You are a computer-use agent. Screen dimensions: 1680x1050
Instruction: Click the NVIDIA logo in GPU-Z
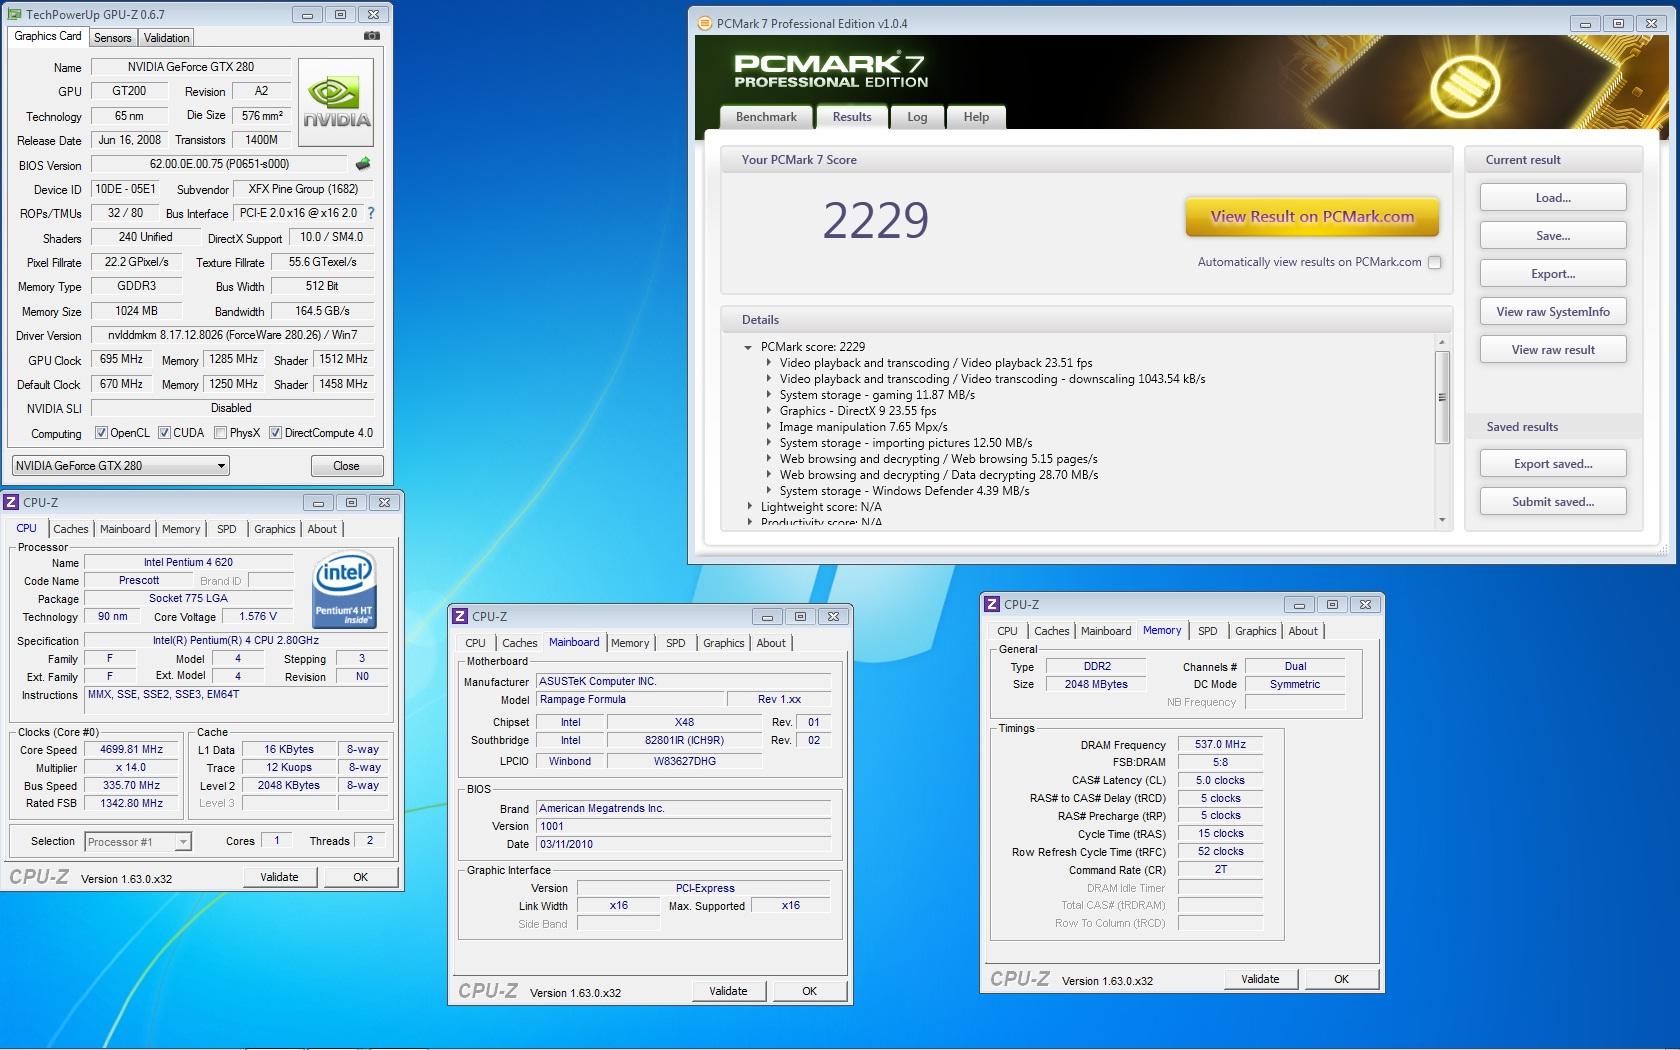336,104
